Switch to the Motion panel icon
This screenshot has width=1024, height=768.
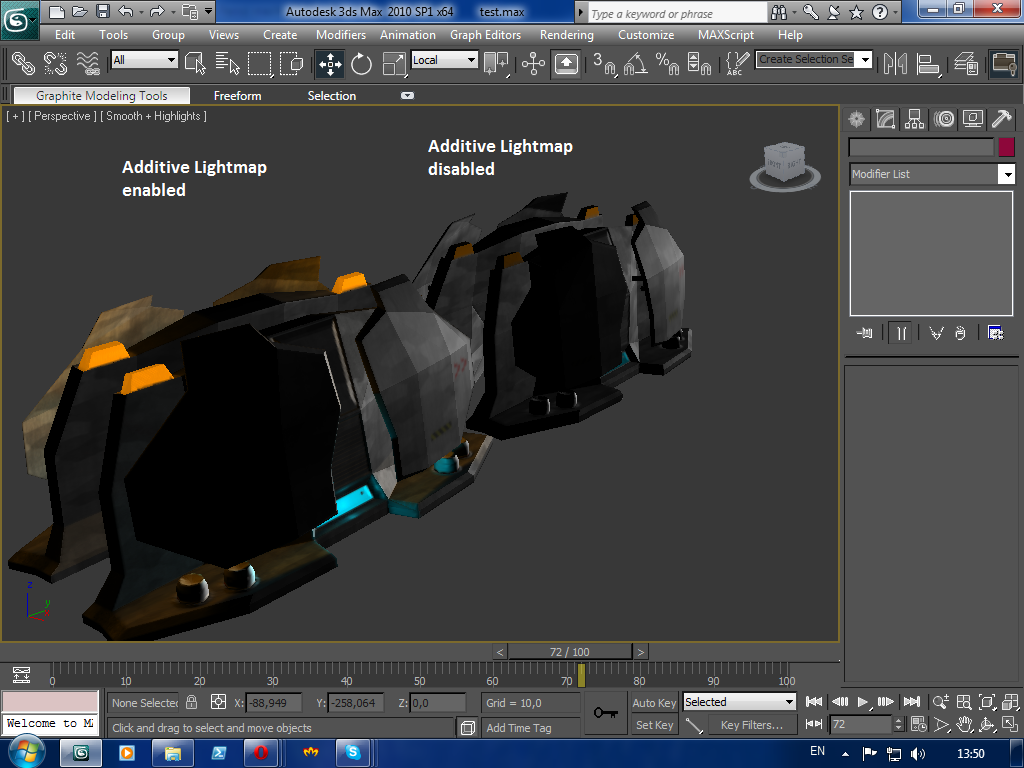[943, 119]
